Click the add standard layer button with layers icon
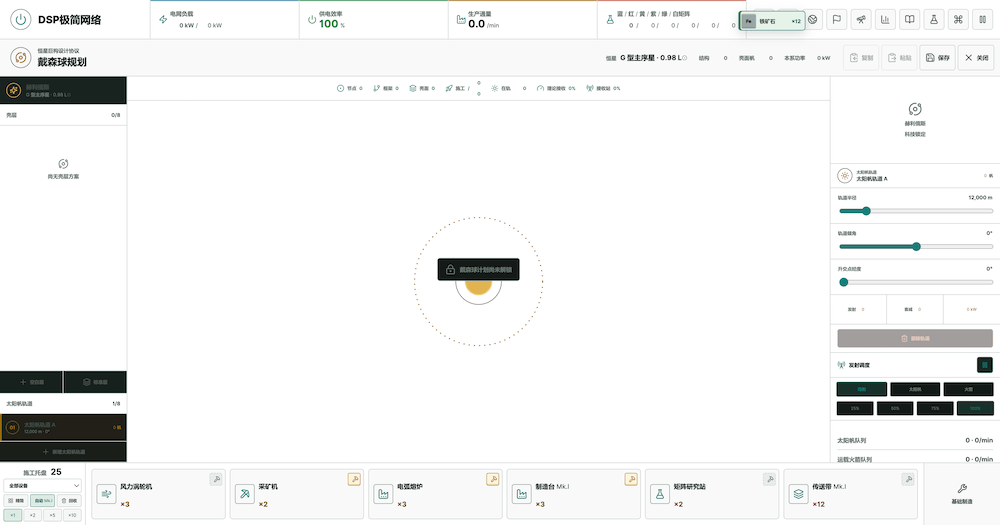Viewport: 1000px width, 525px height. [95, 382]
